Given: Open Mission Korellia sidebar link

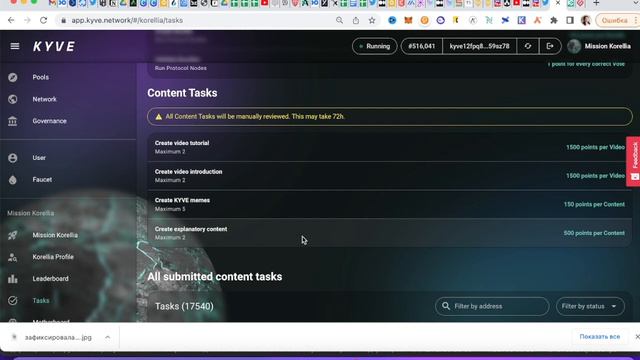Looking at the screenshot, I should (55, 235).
